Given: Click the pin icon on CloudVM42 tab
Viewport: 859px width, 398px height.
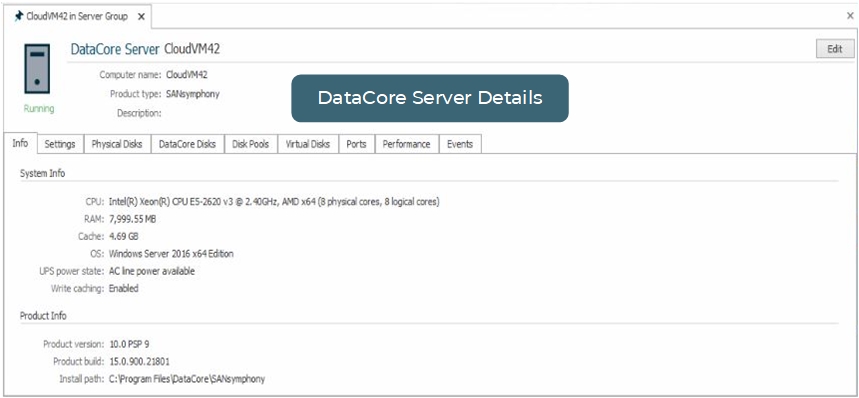Looking at the screenshot, I should point(20,16).
